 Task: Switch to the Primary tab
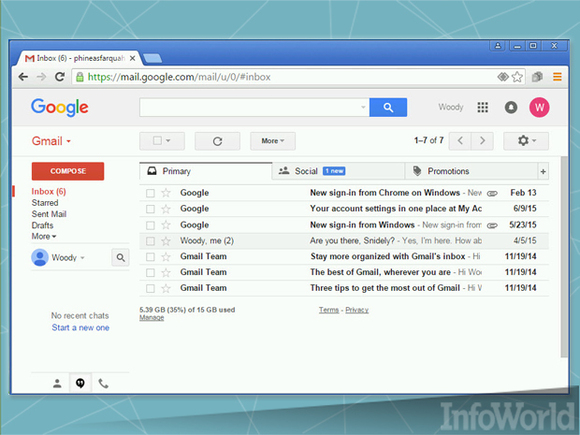pos(206,171)
